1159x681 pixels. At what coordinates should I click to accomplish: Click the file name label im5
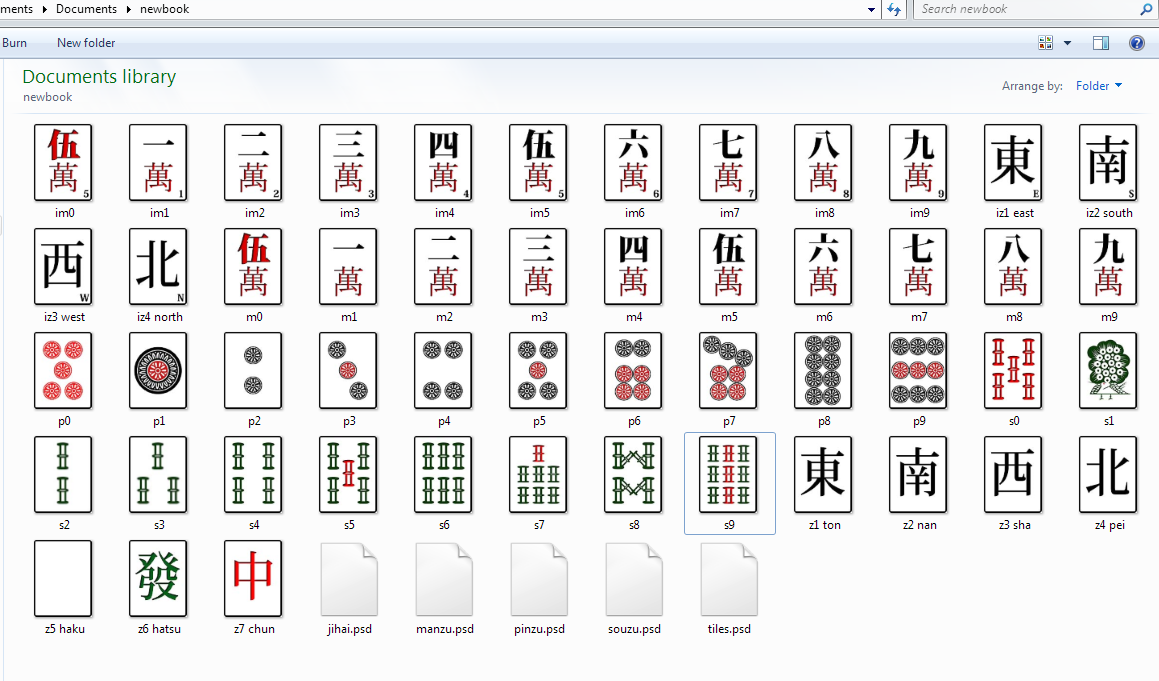(540, 213)
